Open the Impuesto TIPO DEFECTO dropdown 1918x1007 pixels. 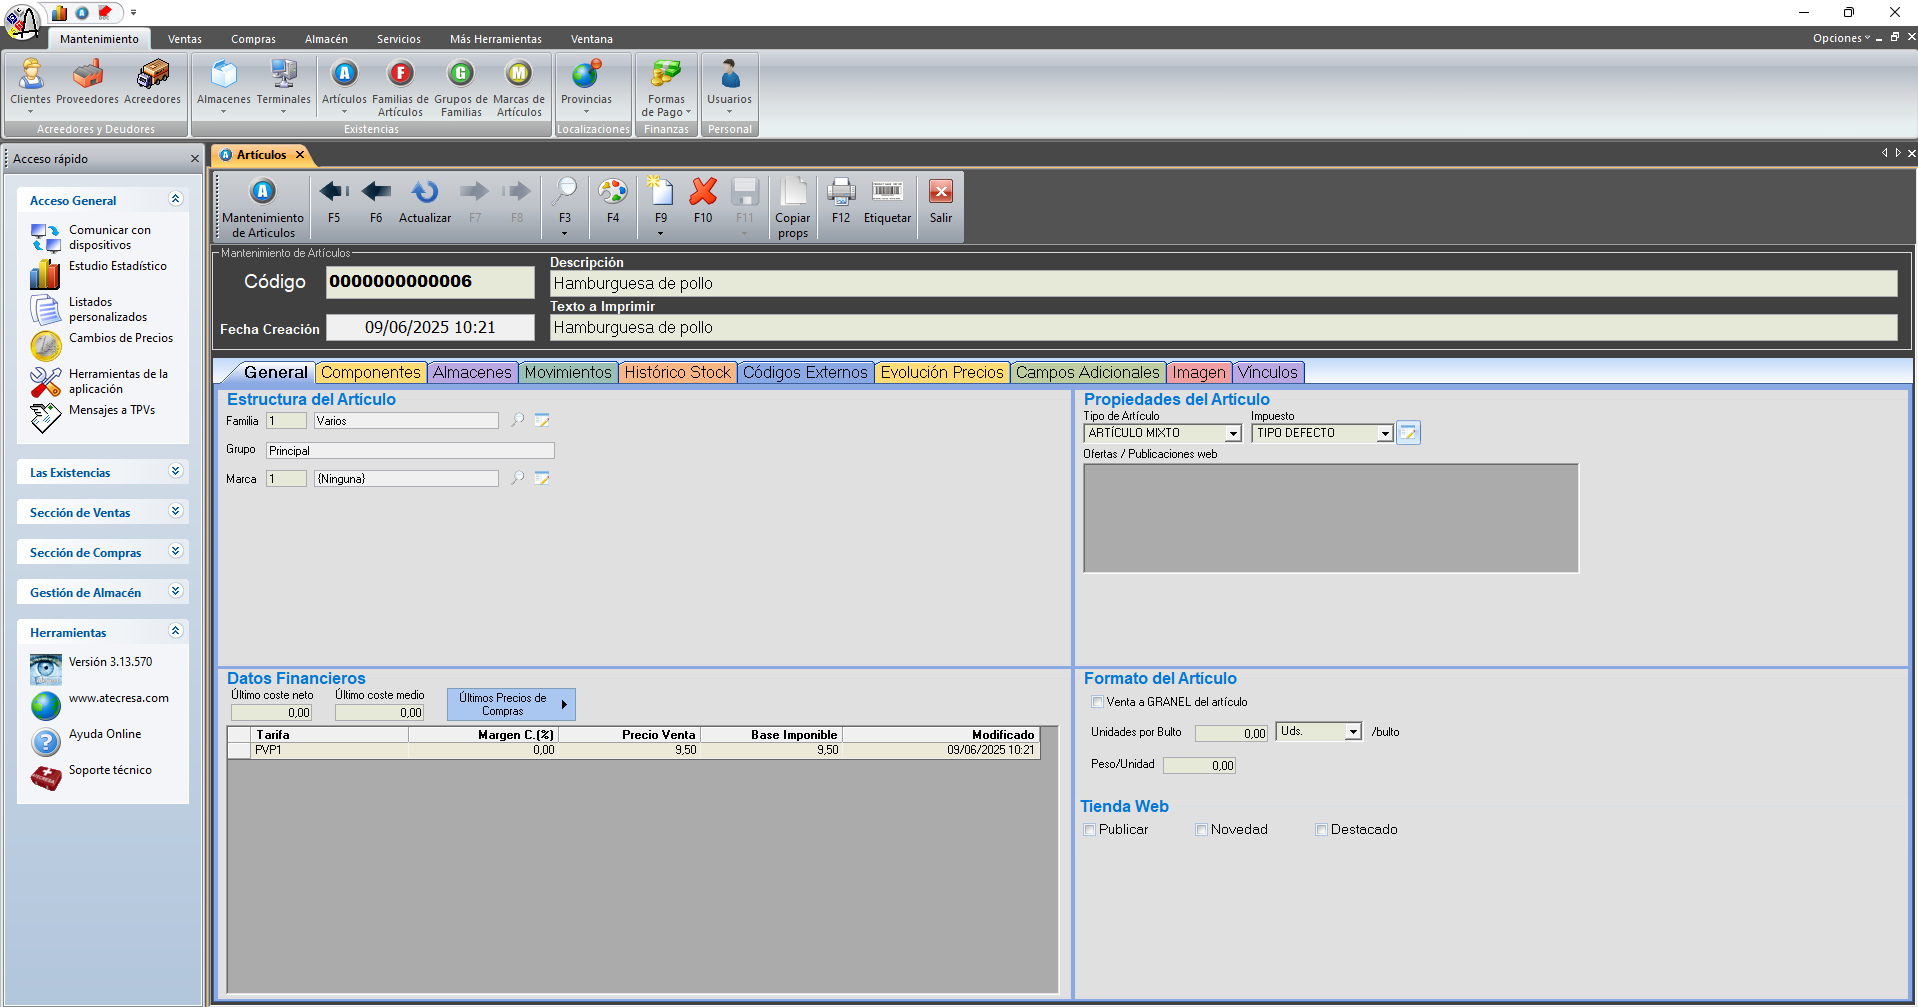pos(1385,434)
